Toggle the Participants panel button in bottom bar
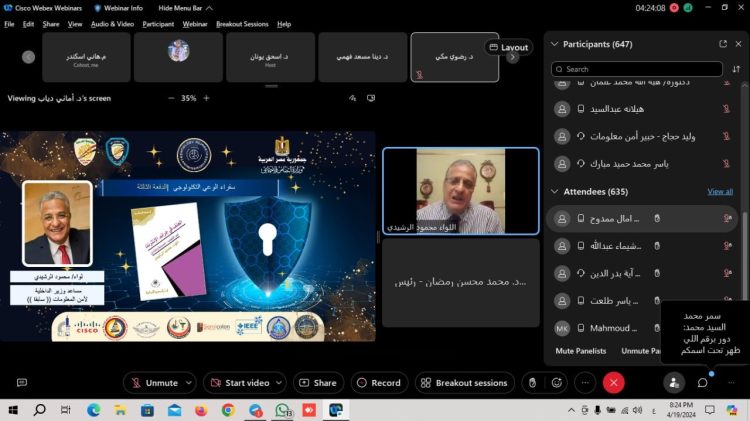Viewport: 750px width, 421px height. (674, 383)
